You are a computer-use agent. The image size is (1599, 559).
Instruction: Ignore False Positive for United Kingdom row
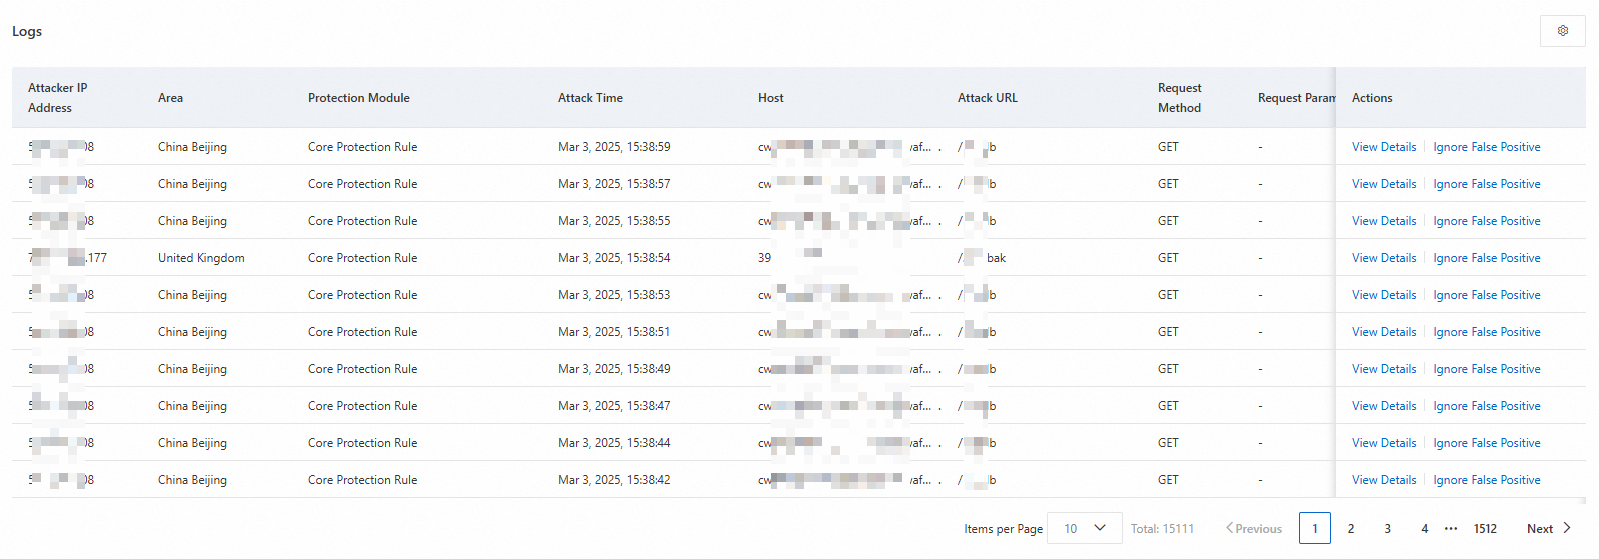(1486, 258)
